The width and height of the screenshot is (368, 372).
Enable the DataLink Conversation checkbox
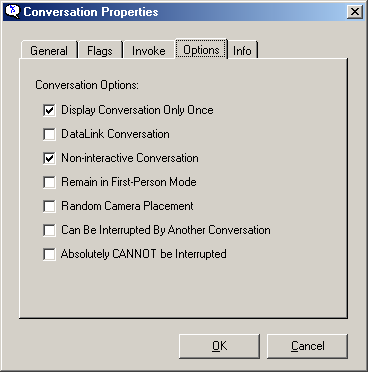click(x=49, y=134)
